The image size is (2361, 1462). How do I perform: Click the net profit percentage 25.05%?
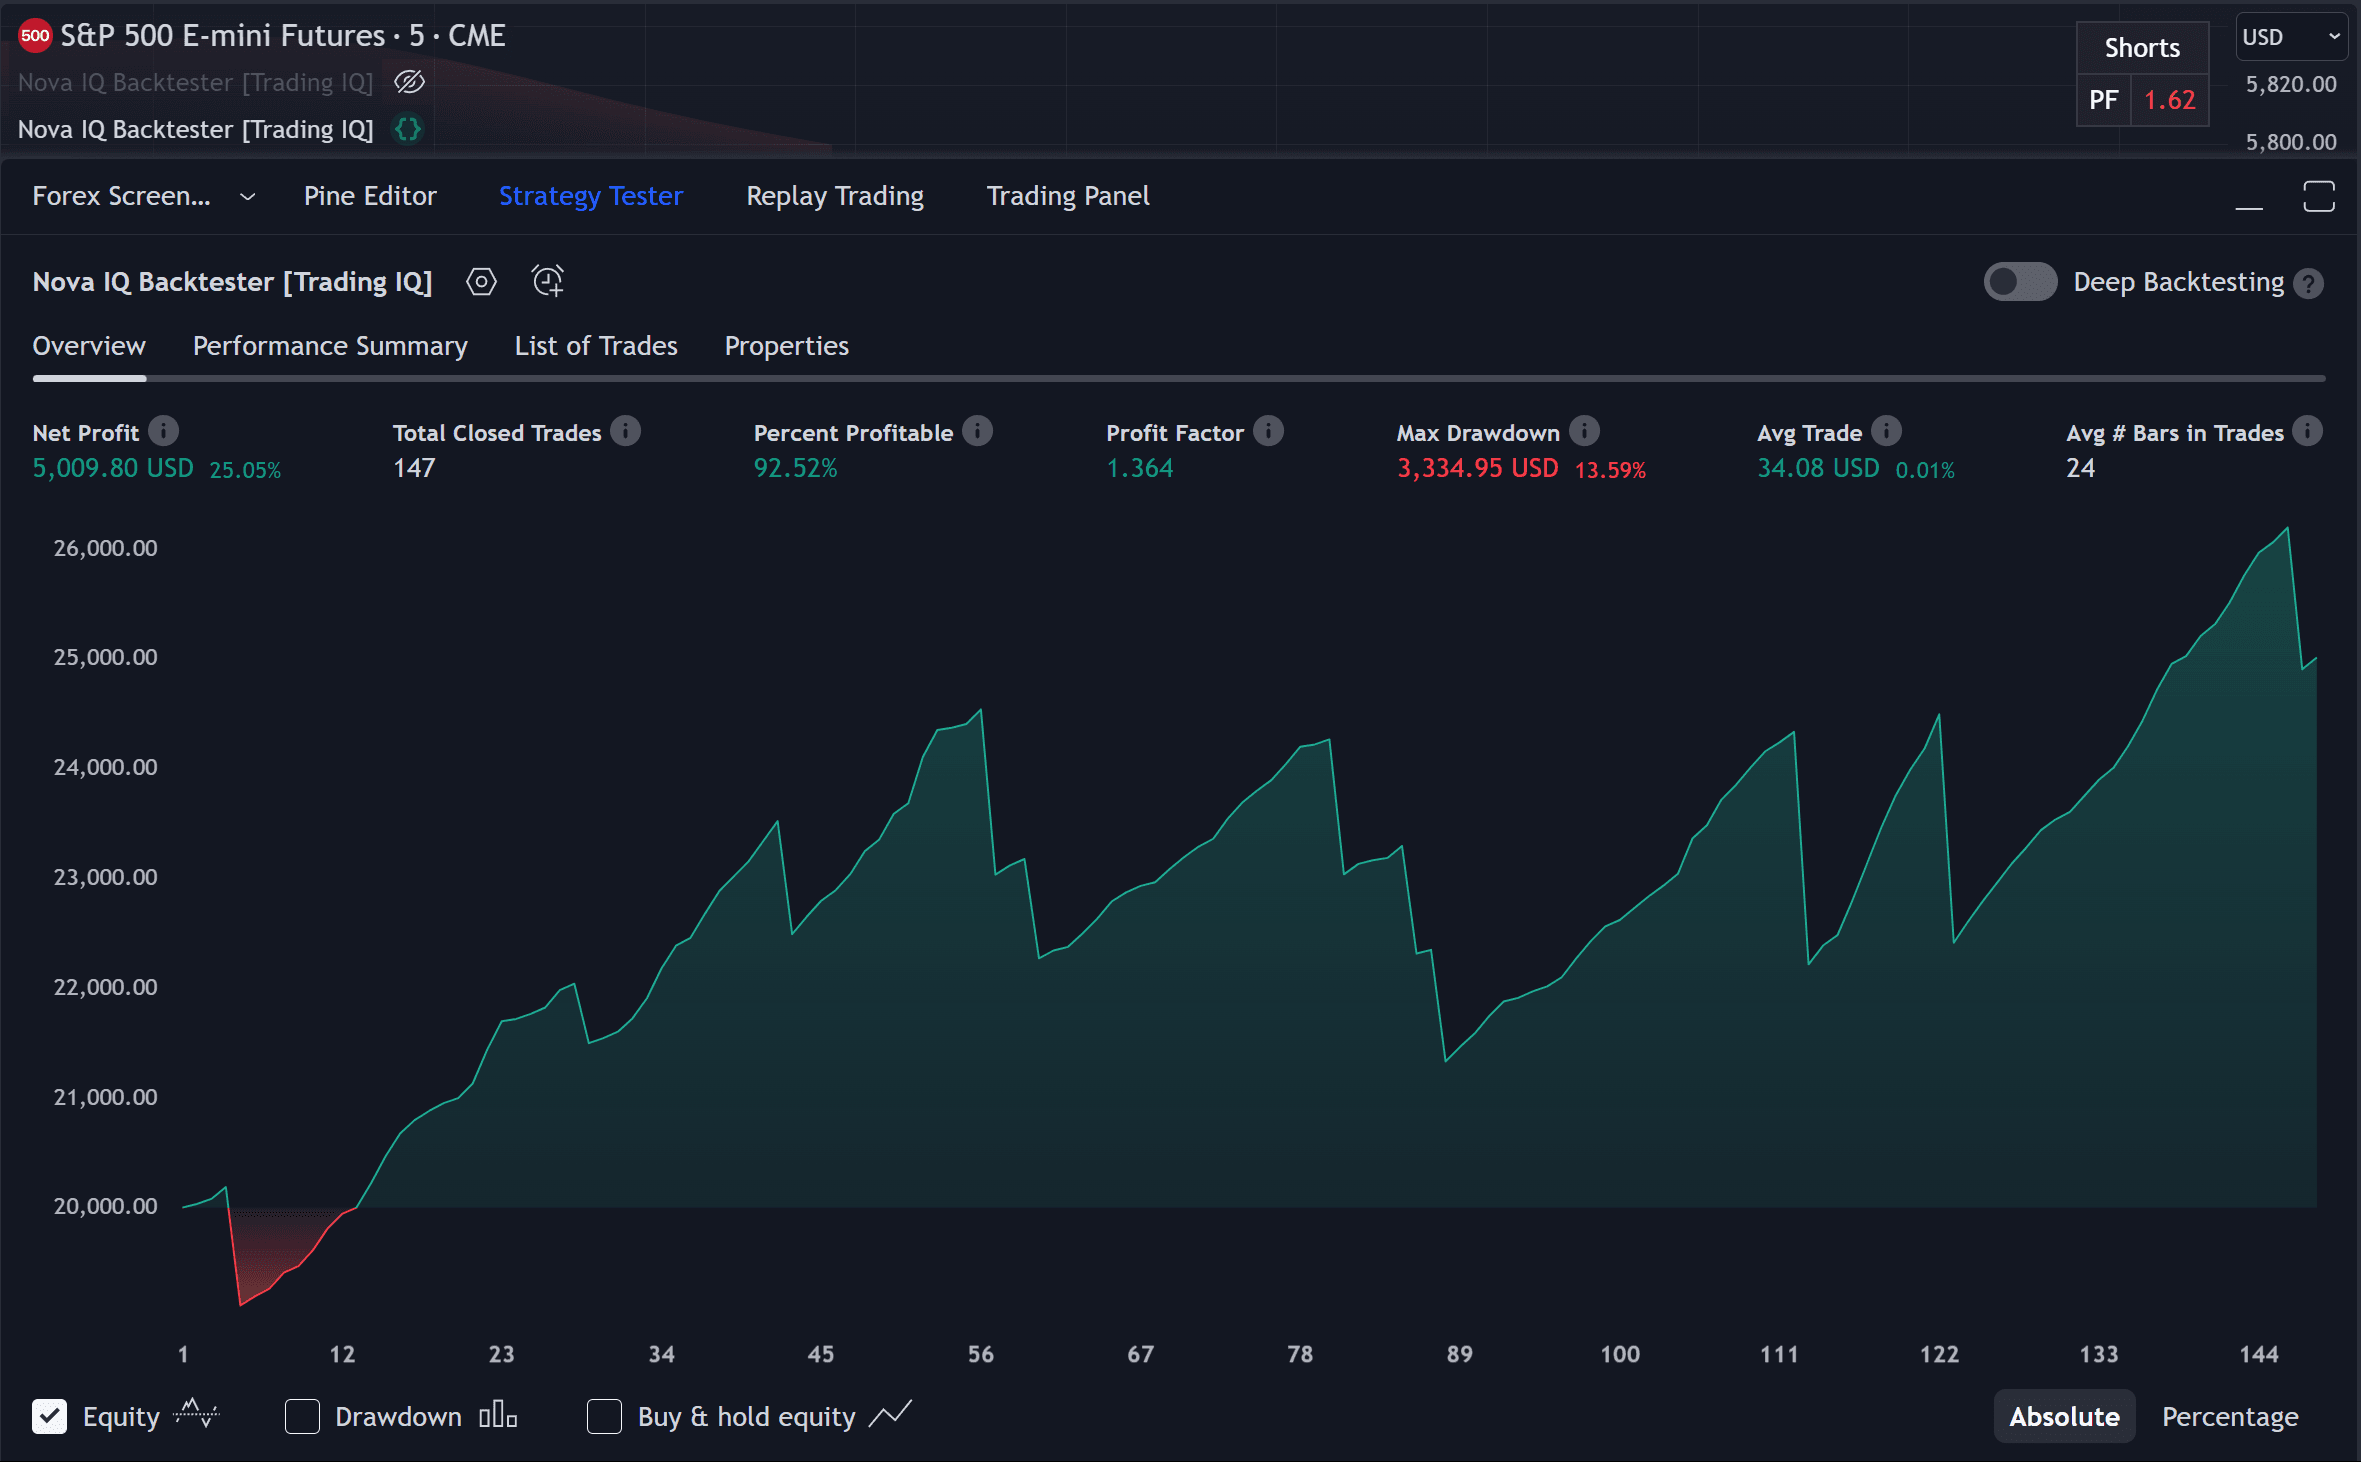tap(245, 470)
